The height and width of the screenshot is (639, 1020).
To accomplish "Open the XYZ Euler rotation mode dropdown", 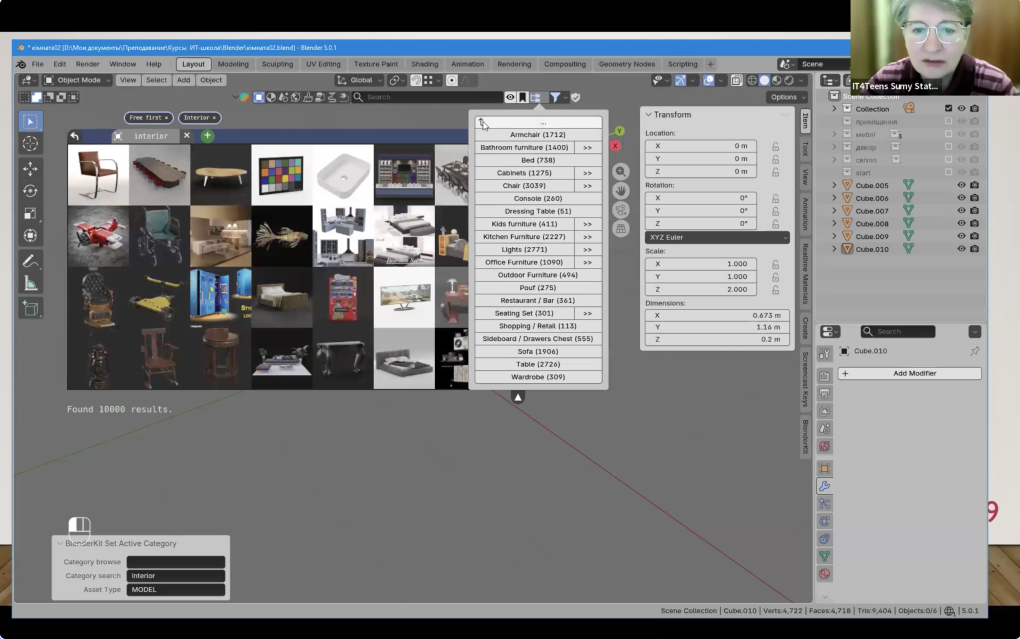I will pyautogui.click(x=717, y=237).
